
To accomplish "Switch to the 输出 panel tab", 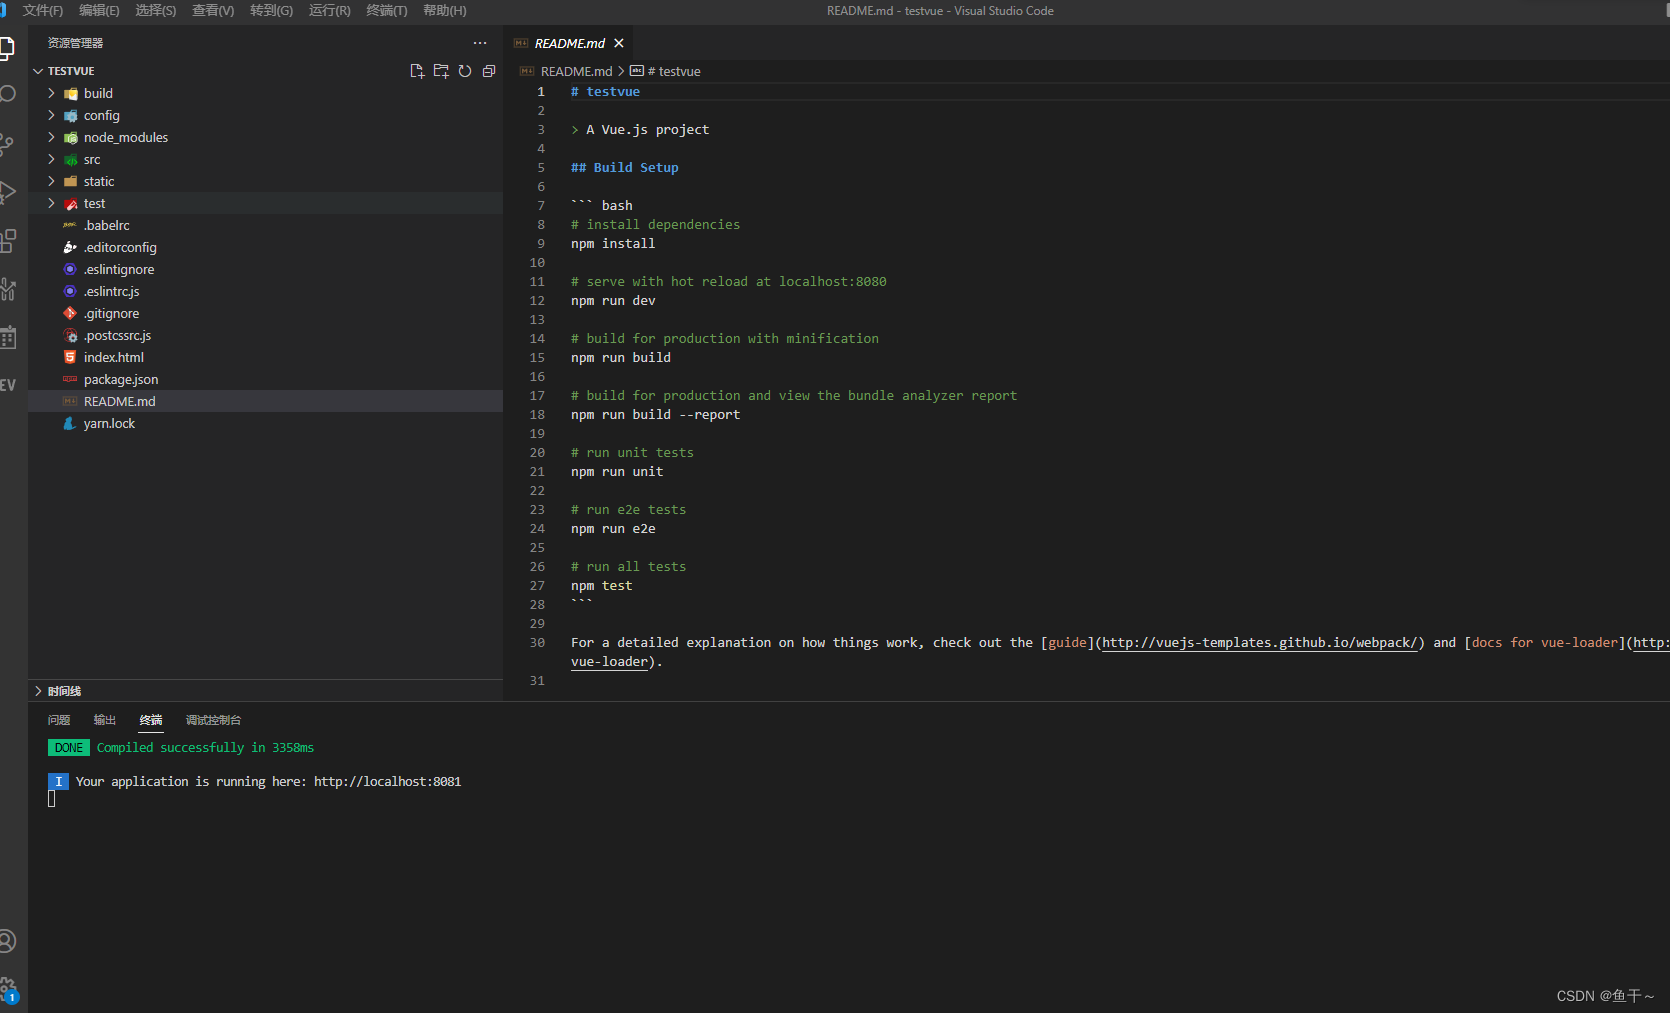I will 105,720.
